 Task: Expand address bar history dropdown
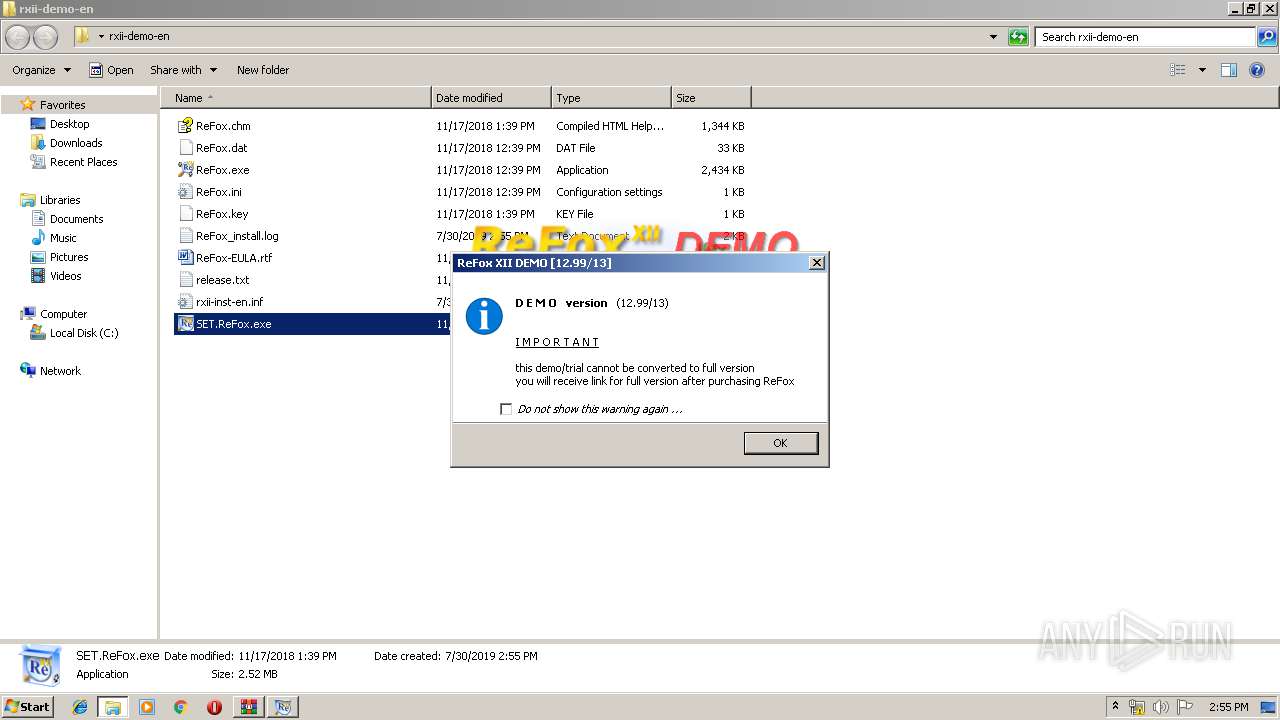993,37
